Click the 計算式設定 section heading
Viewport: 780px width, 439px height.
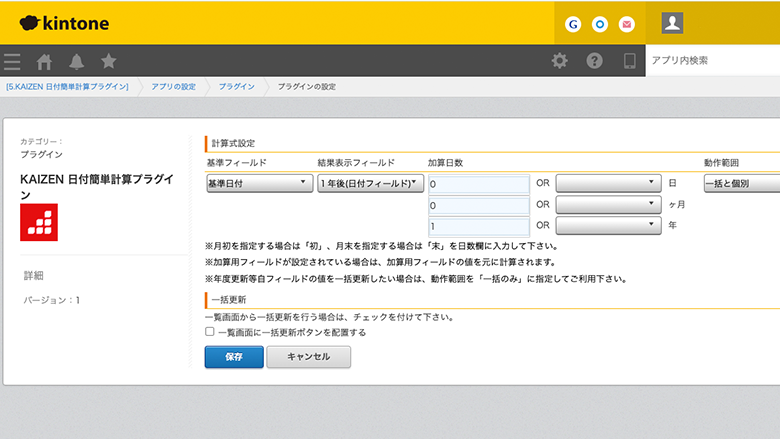(x=233, y=143)
